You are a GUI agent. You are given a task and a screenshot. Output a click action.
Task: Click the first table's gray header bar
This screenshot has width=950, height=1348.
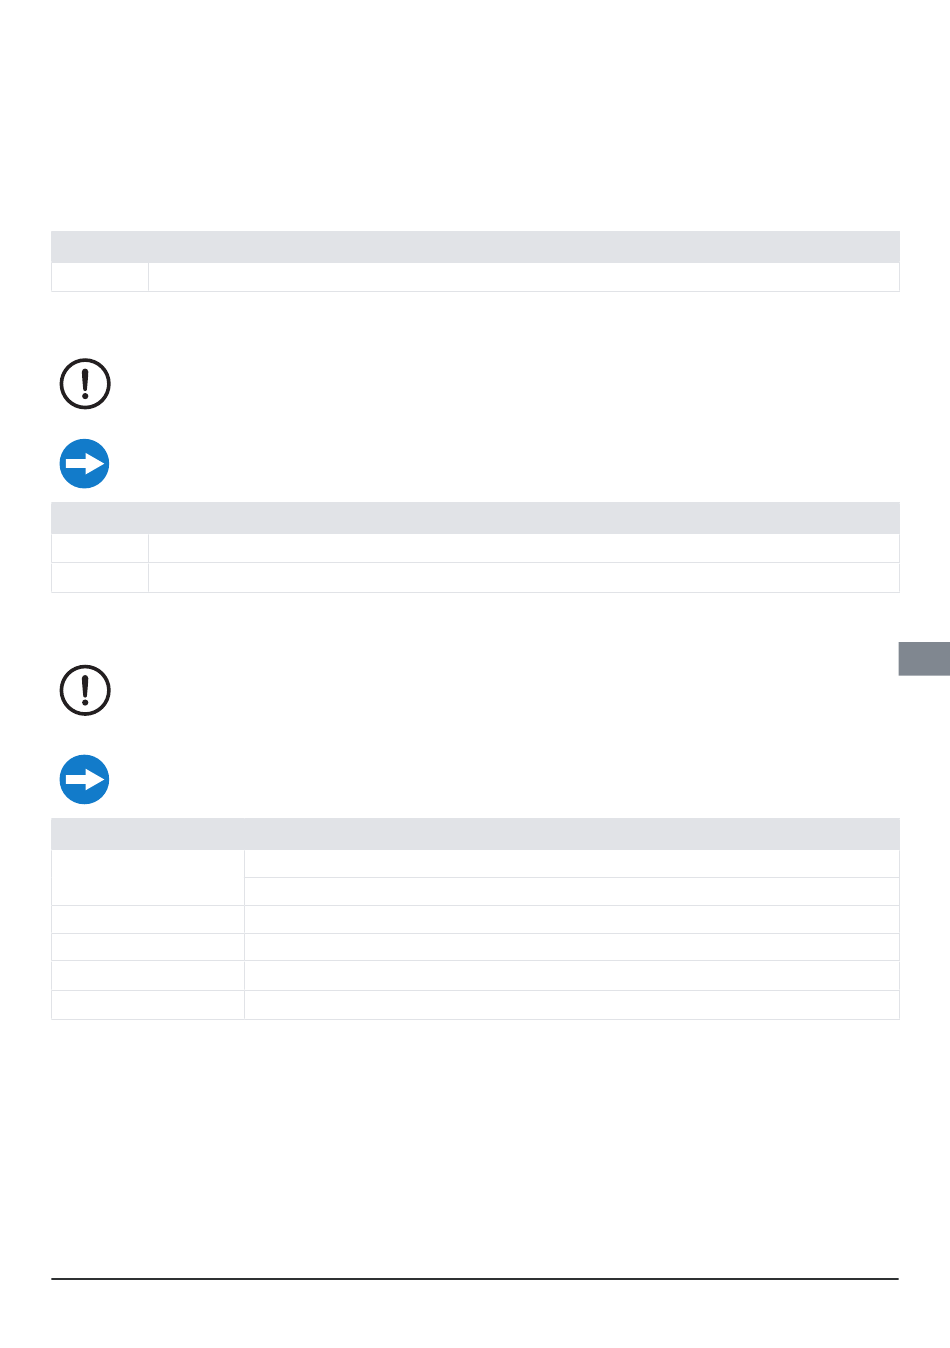click(475, 247)
